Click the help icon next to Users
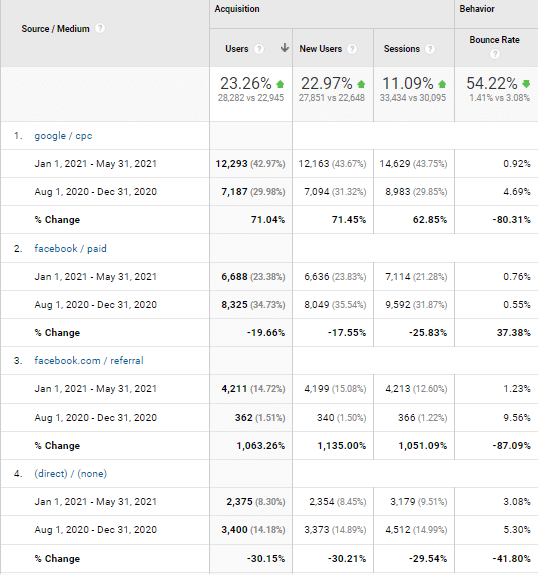This screenshot has width=538, height=575. 259,49
